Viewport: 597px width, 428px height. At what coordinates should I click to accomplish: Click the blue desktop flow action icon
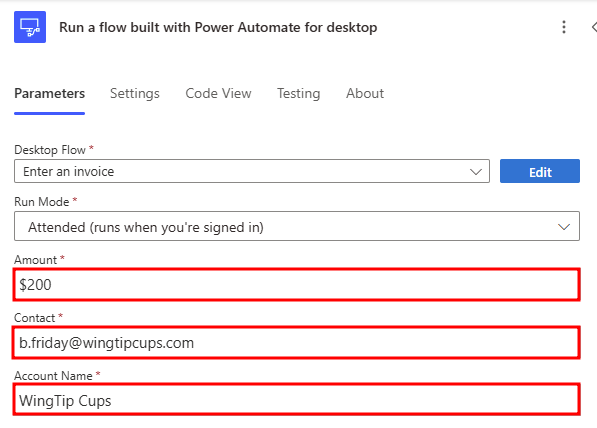pos(30,27)
